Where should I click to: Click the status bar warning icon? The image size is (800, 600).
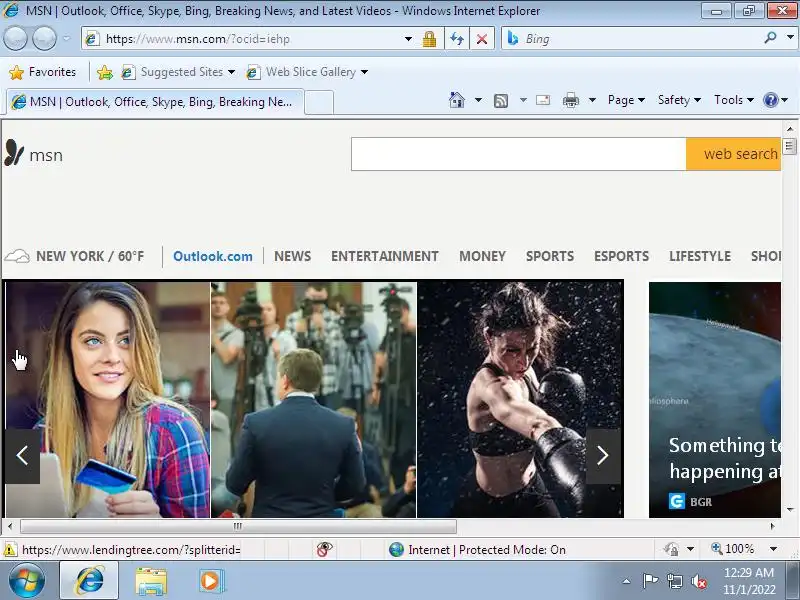point(9,550)
